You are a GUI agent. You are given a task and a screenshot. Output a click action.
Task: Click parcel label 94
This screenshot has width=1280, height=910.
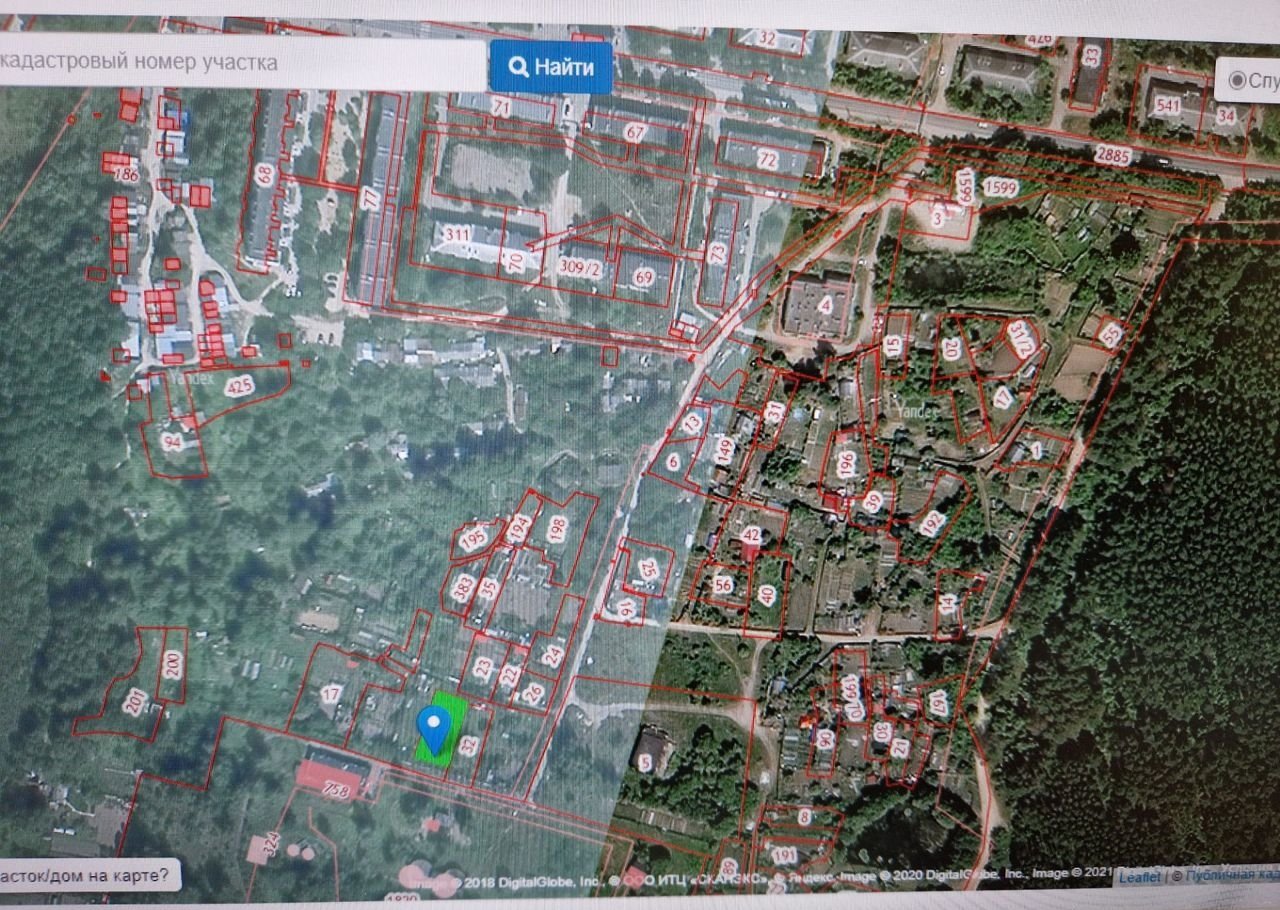[x=173, y=440]
